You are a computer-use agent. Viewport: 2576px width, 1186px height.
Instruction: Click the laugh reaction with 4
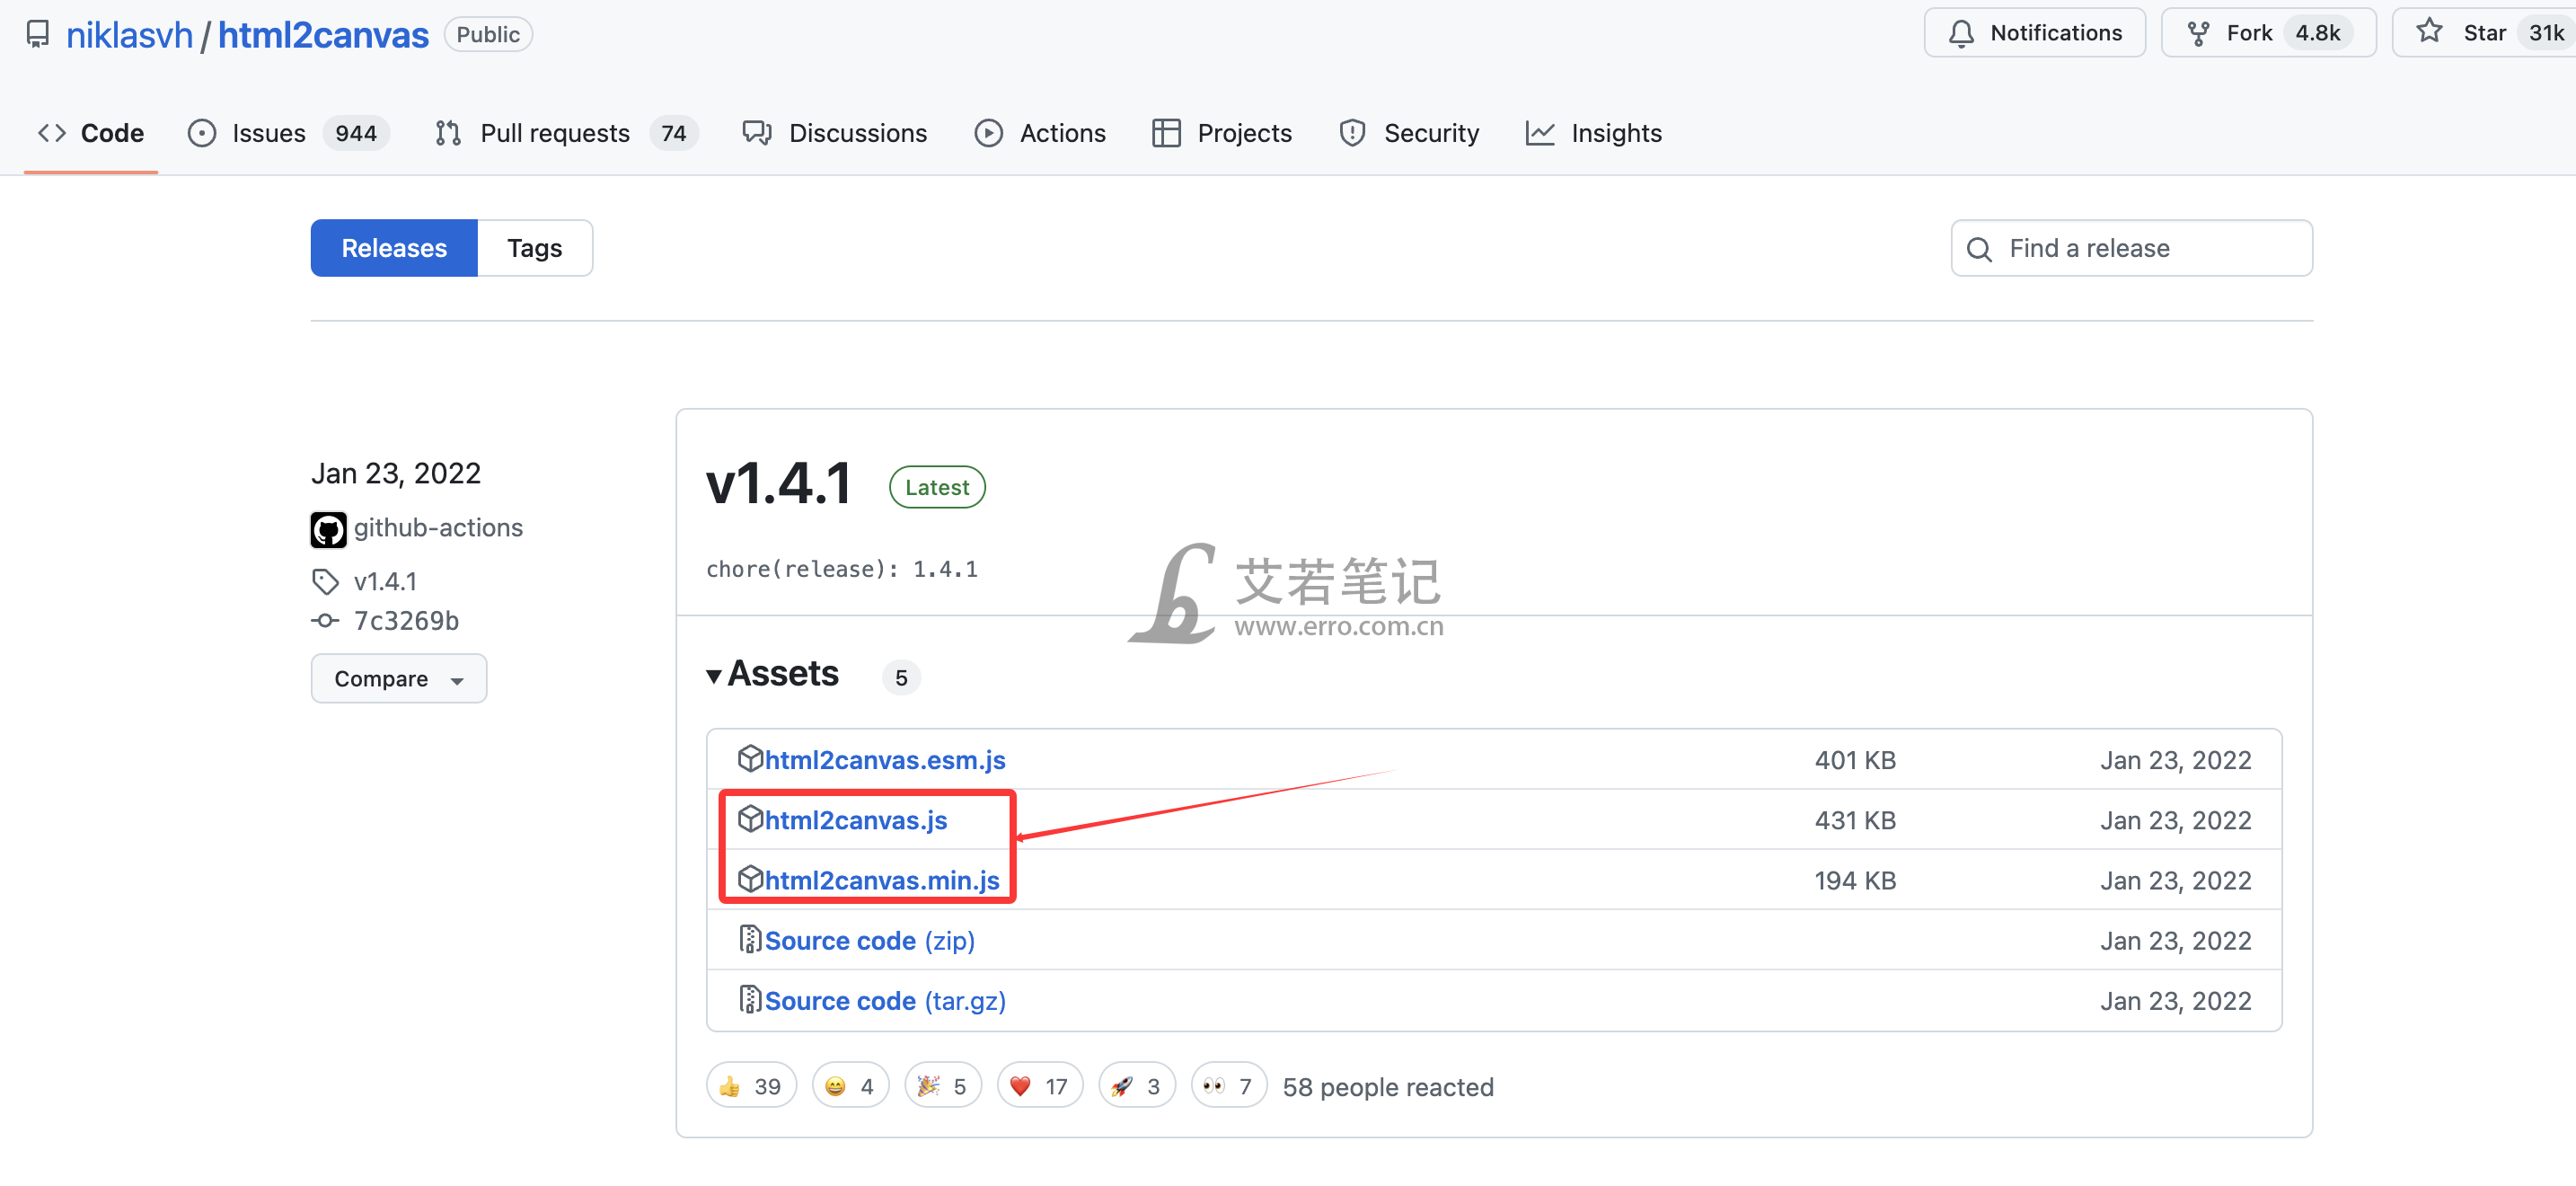tap(850, 1086)
